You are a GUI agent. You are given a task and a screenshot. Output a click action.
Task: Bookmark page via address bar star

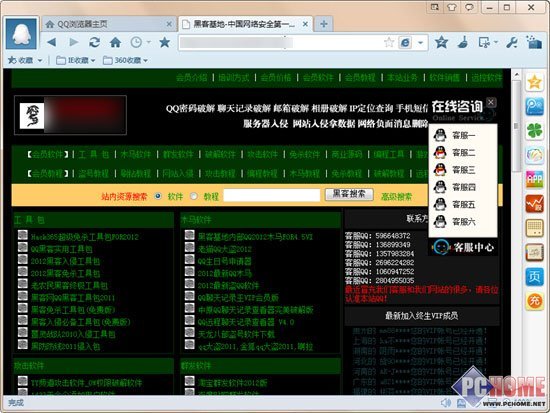[x=389, y=43]
